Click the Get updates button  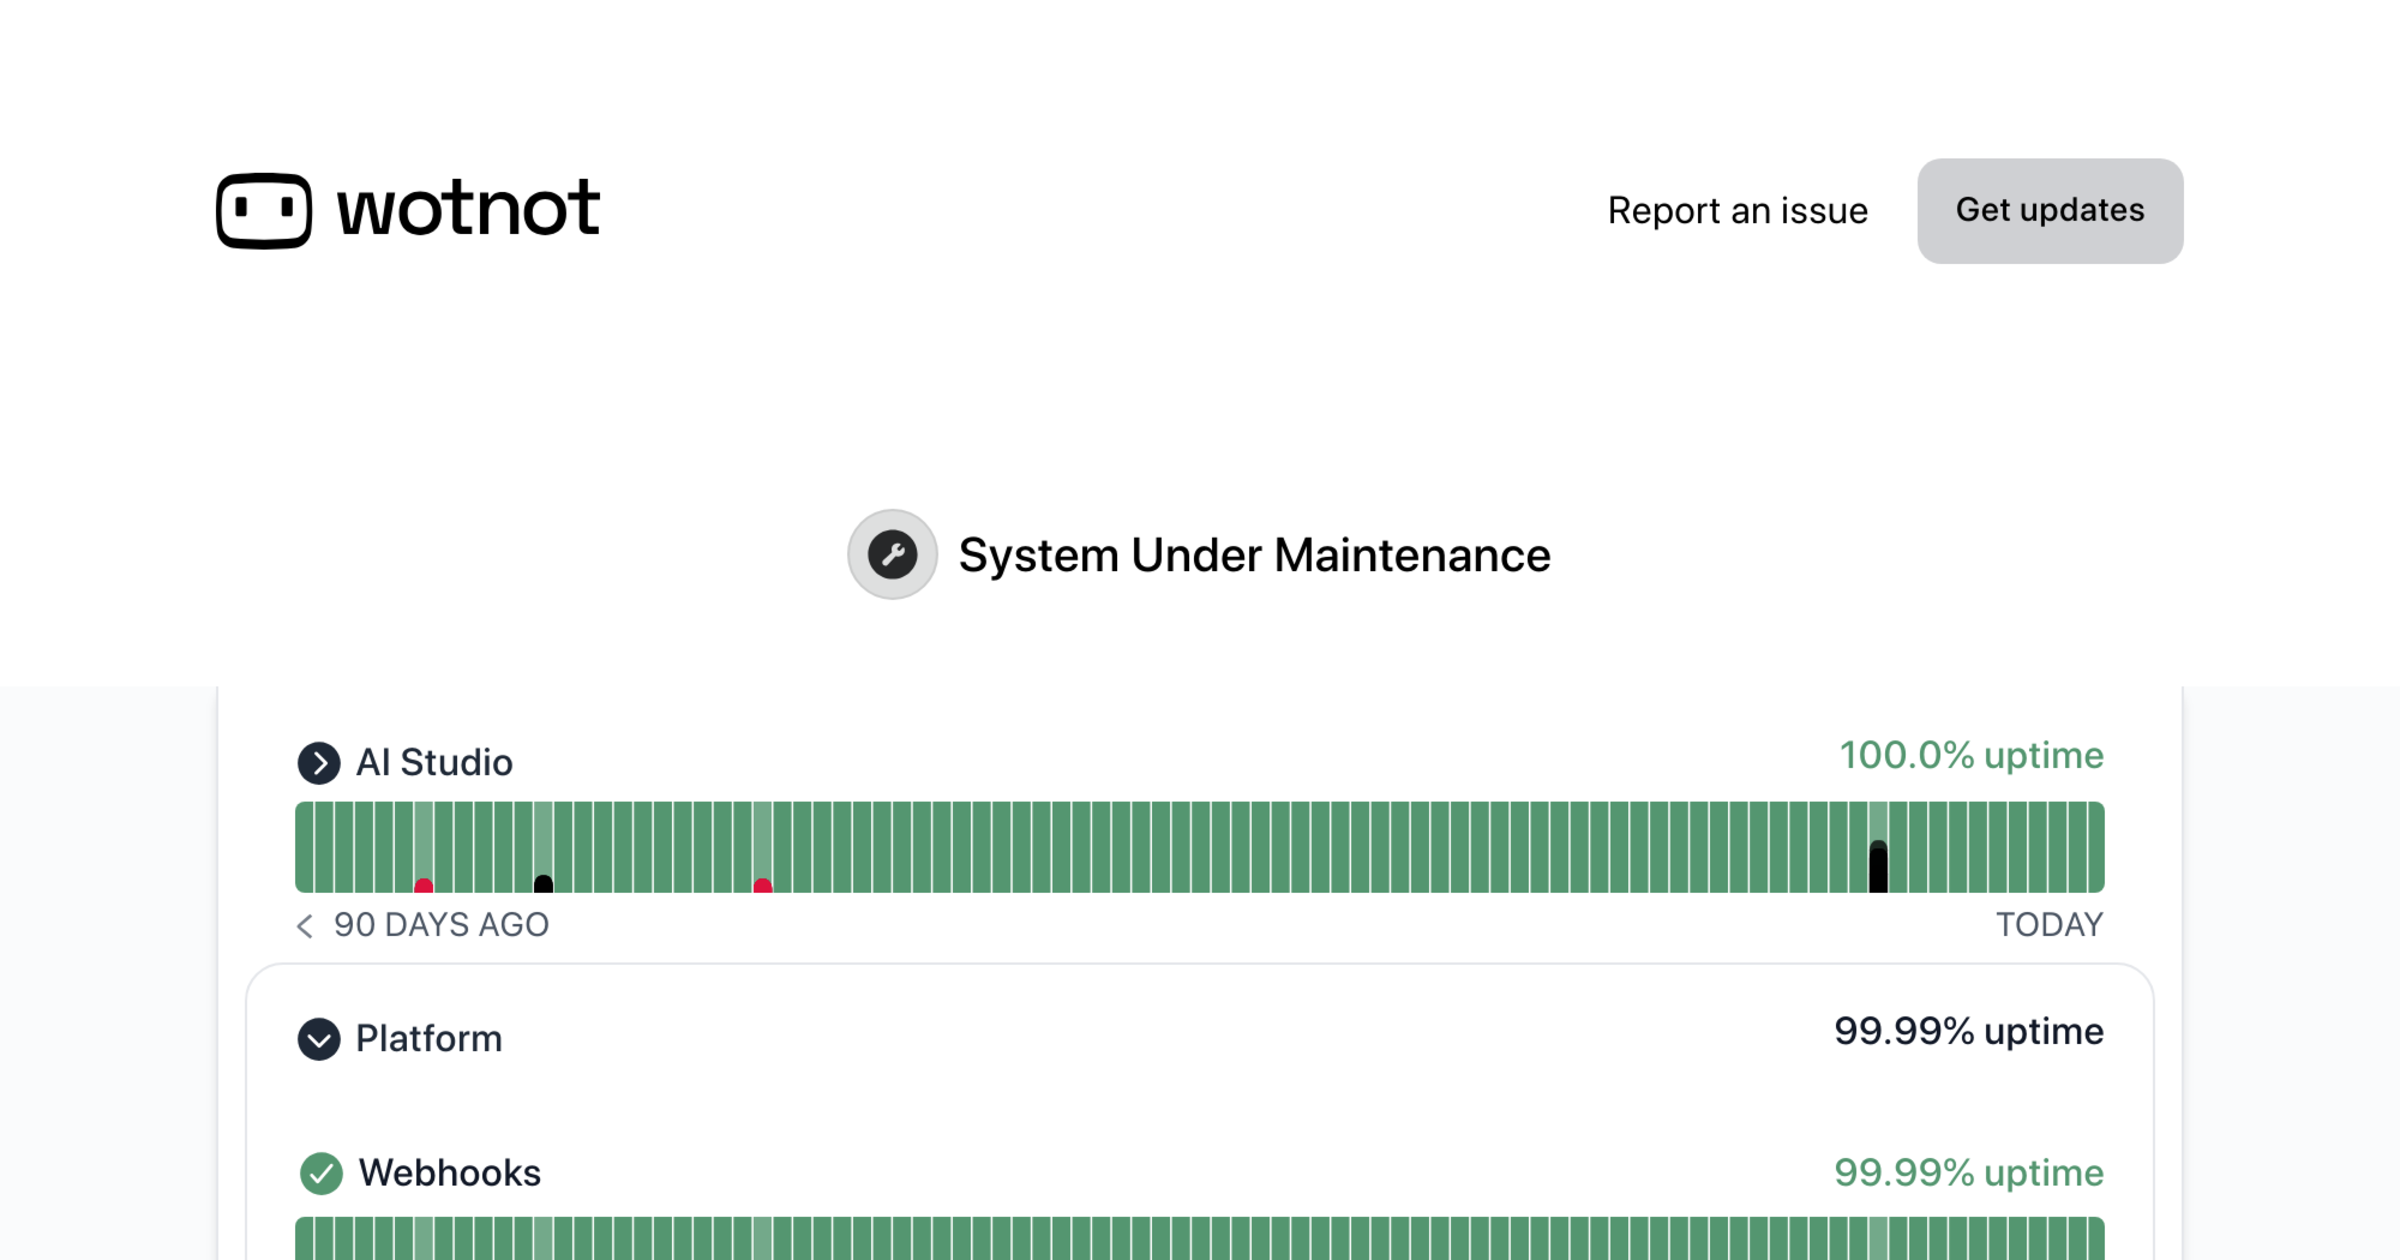click(2049, 210)
